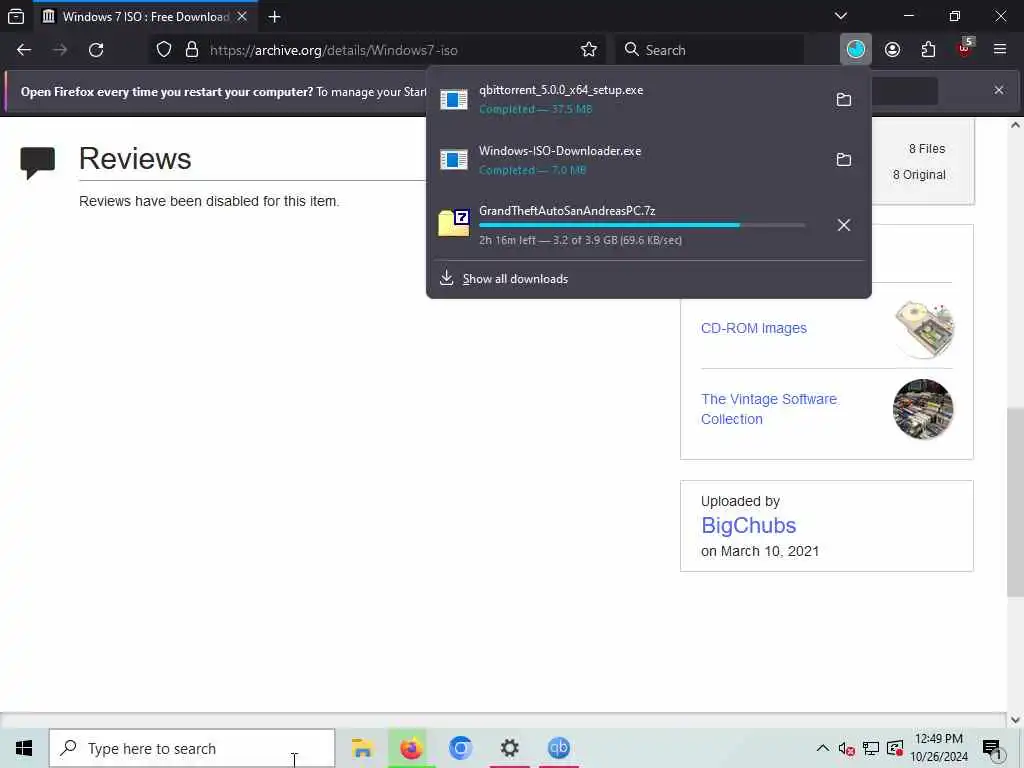Open the Extensions puzzle icon
The width and height of the screenshot is (1024, 768).
[928, 50]
